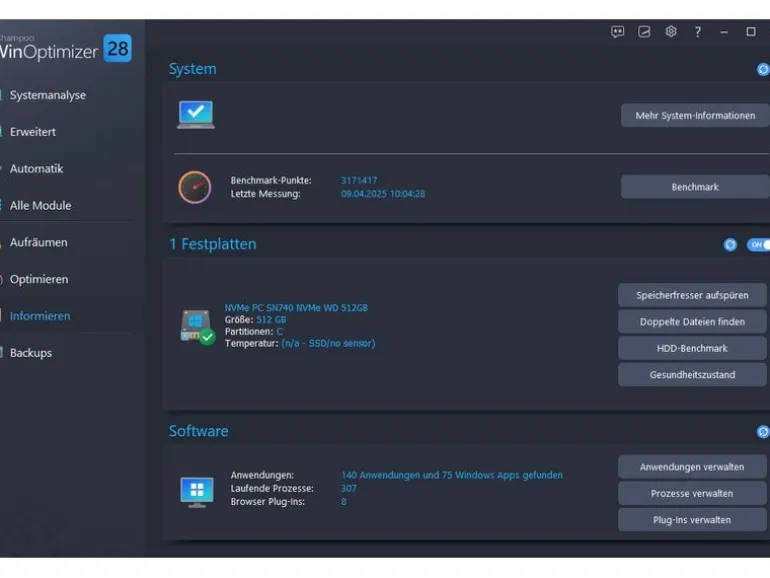Screen dimensions: 770x578
Task: Toggle the Festplatten ON switch
Action: coord(759,245)
